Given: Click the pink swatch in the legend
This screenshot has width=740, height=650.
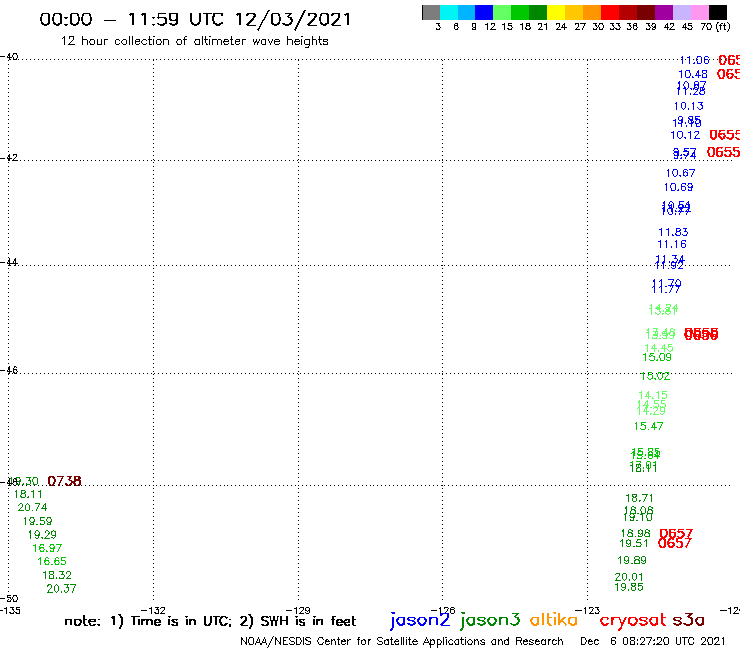Looking at the screenshot, I should point(699,12).
